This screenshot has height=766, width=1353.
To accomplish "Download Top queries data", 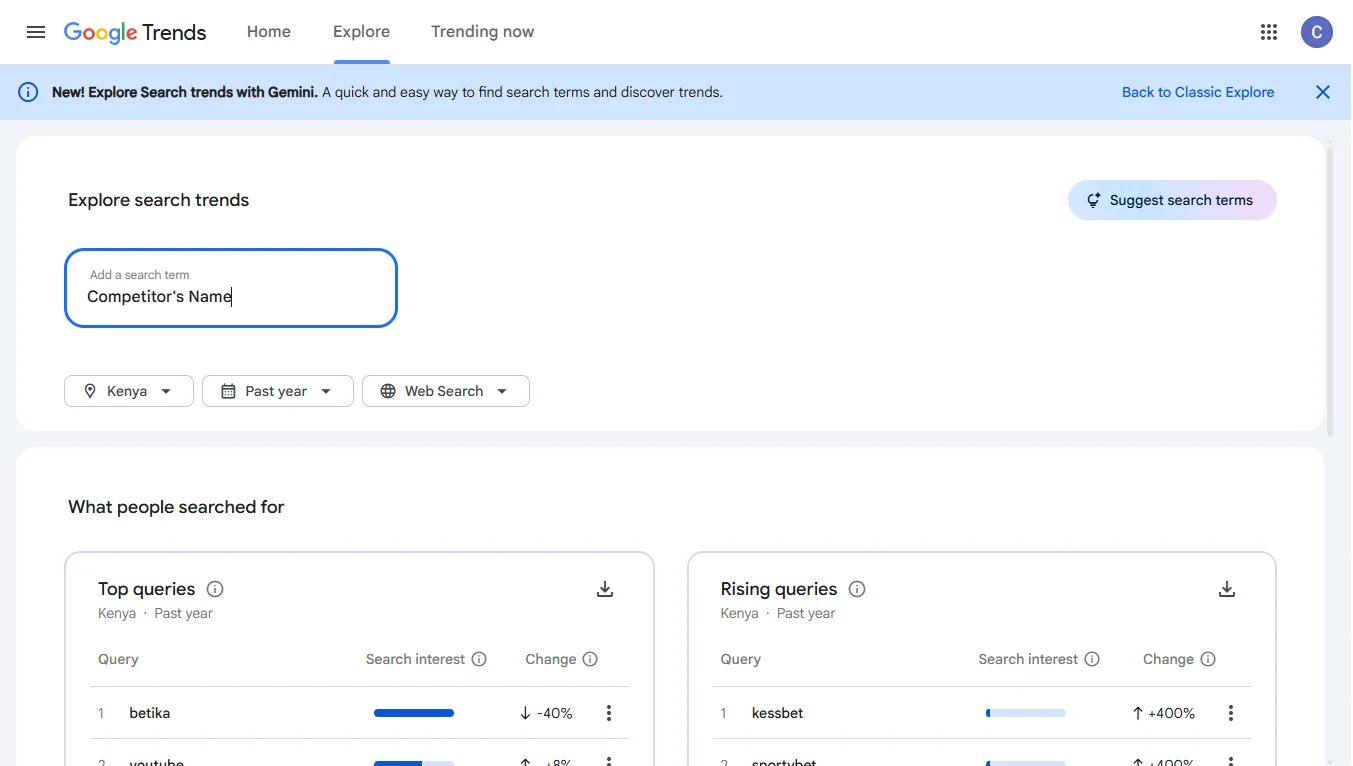I will click(605, 589).
